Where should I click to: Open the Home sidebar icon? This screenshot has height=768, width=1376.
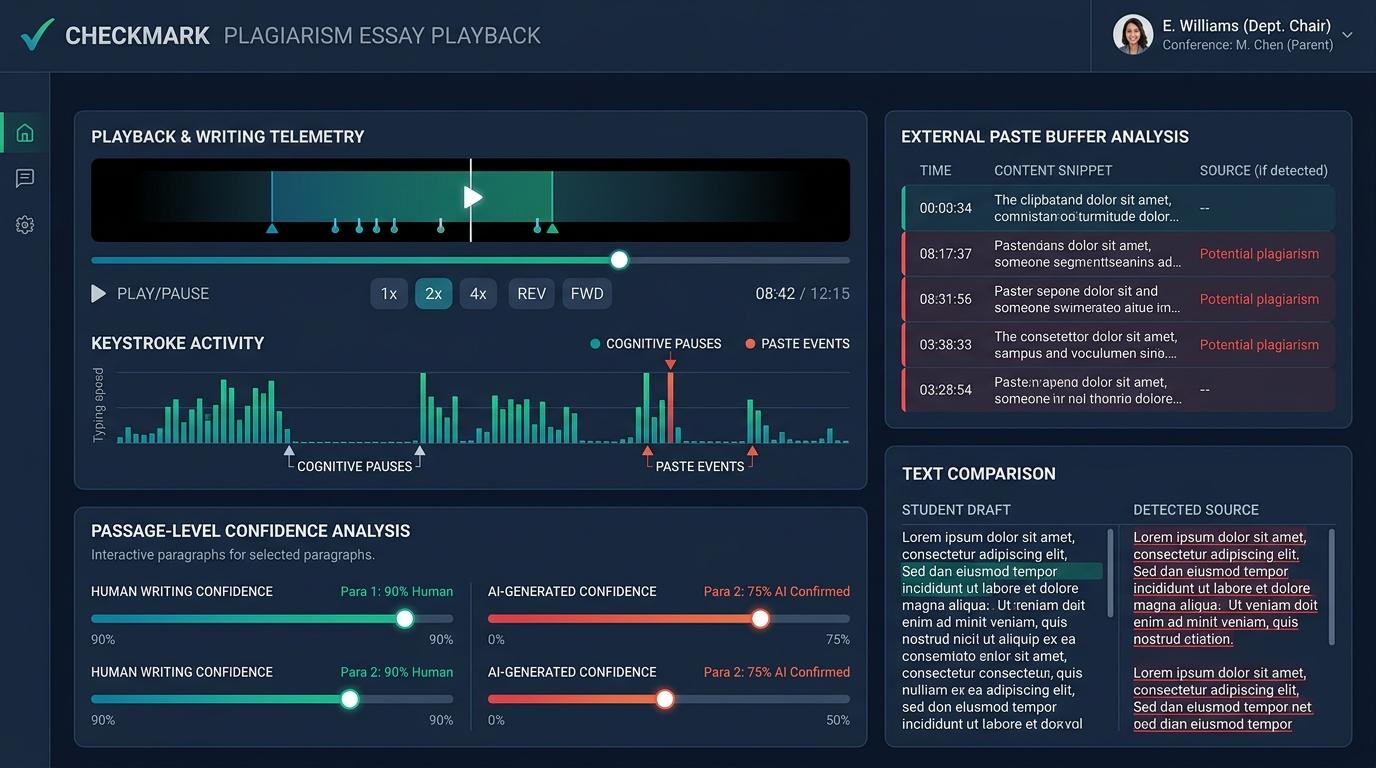[x=25, y=133]
